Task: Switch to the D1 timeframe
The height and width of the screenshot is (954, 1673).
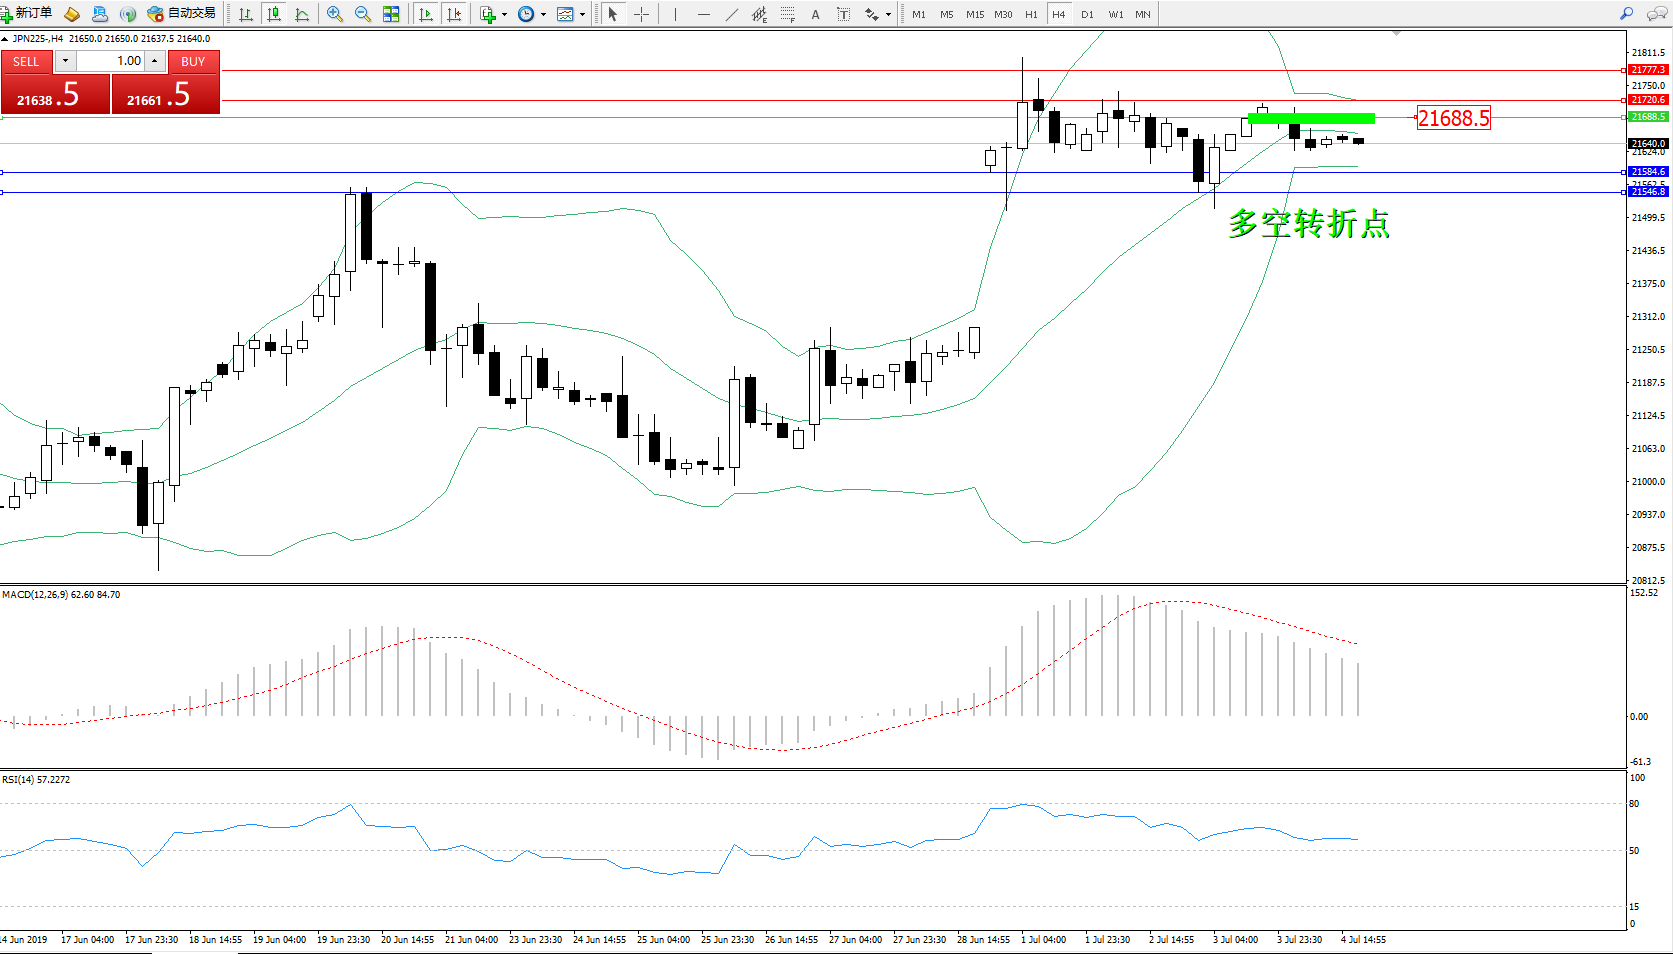Action: [1087, 14]
